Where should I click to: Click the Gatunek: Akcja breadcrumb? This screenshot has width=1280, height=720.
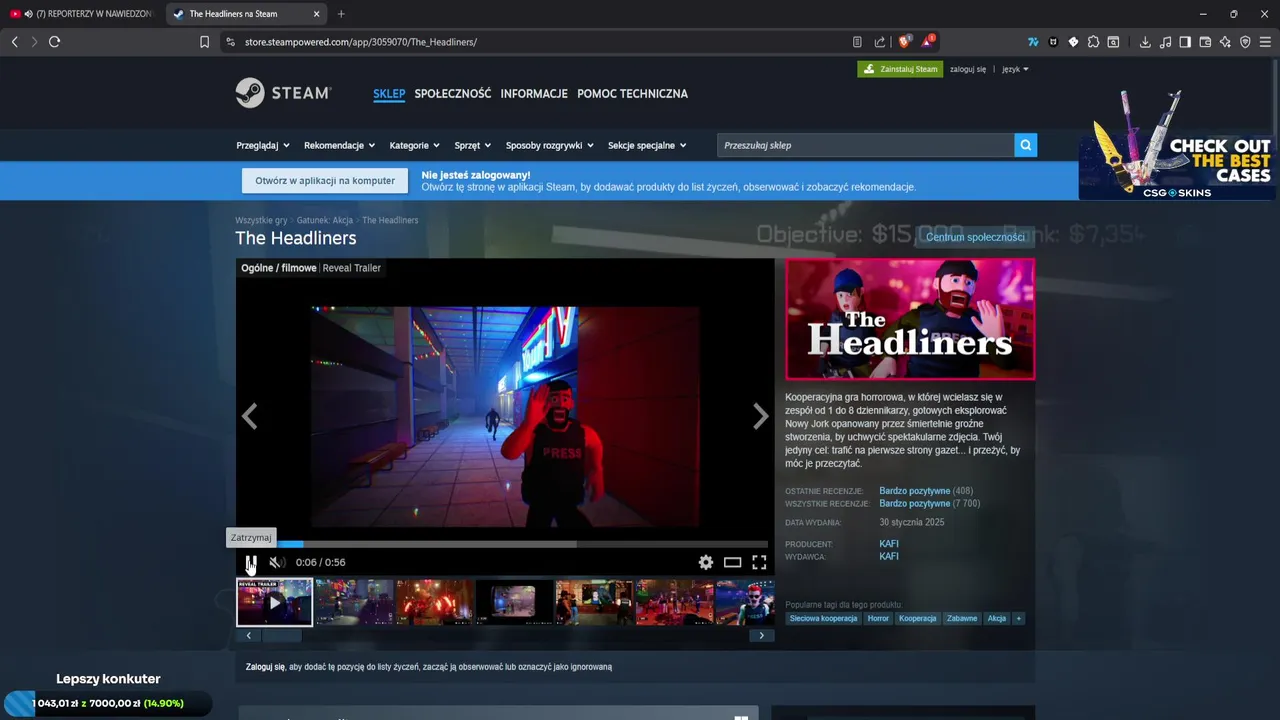pyautogui.click(x=325, y=220)
